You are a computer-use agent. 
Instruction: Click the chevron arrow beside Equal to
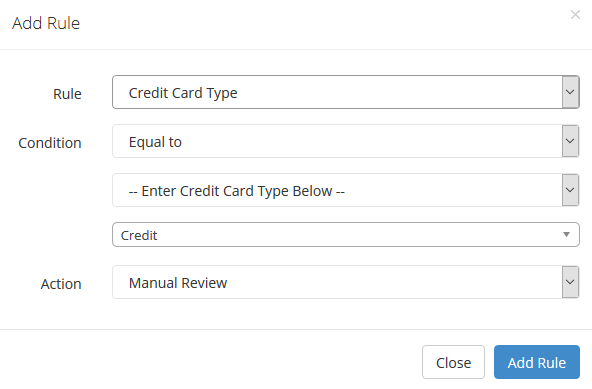pos(570,141)
